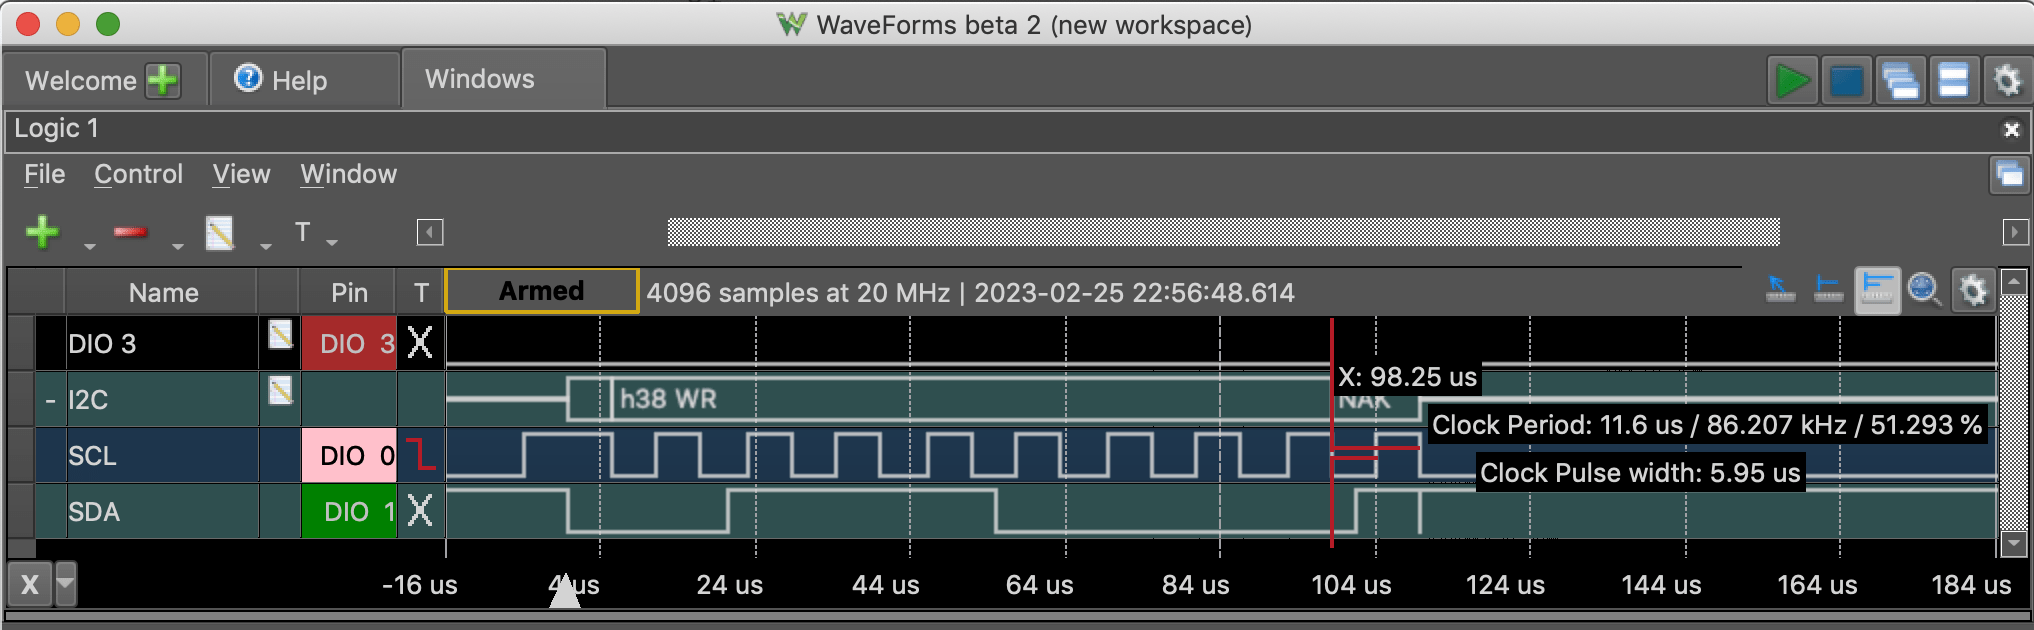Open T trigger dropdown arrow
The height and width of the screenshot is (630, 2034).
point(332,243)
